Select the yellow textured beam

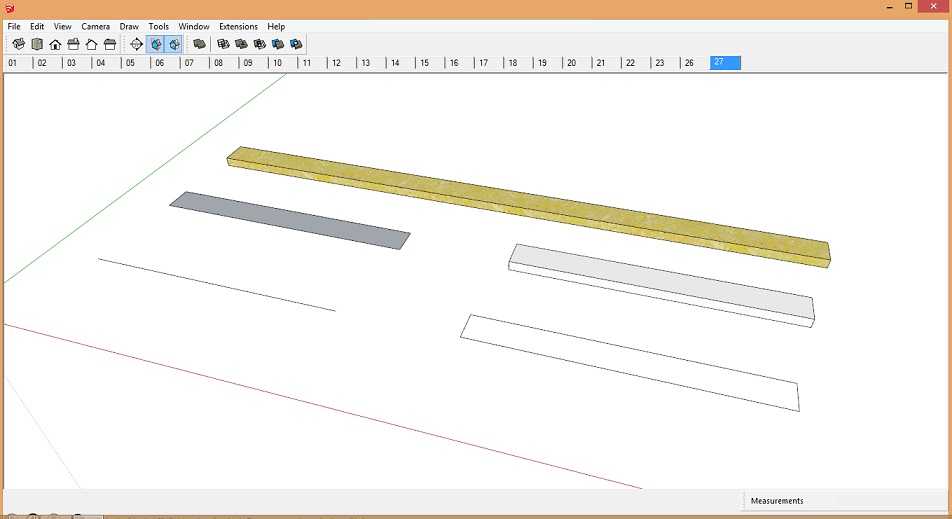[x=528, y=203]
